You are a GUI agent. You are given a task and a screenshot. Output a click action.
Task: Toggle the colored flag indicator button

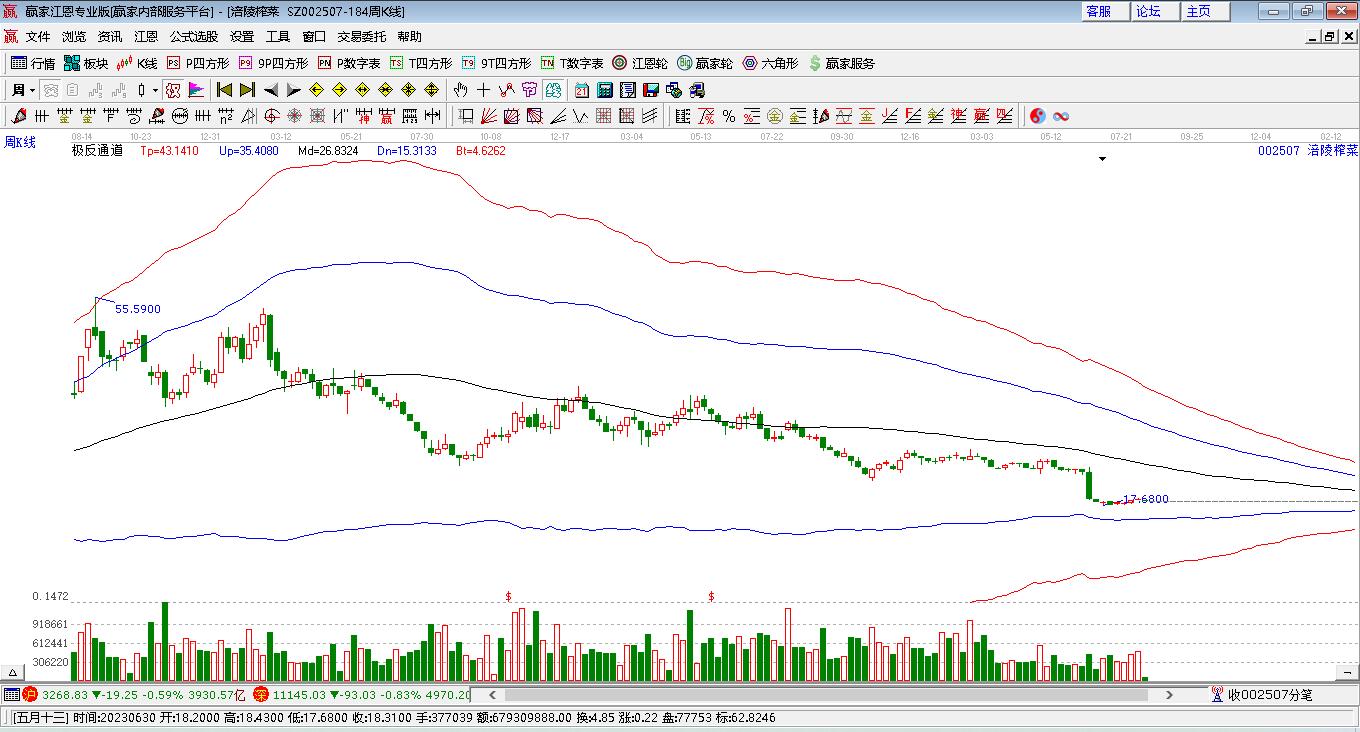pyautogui.click(x=197, y=90)
